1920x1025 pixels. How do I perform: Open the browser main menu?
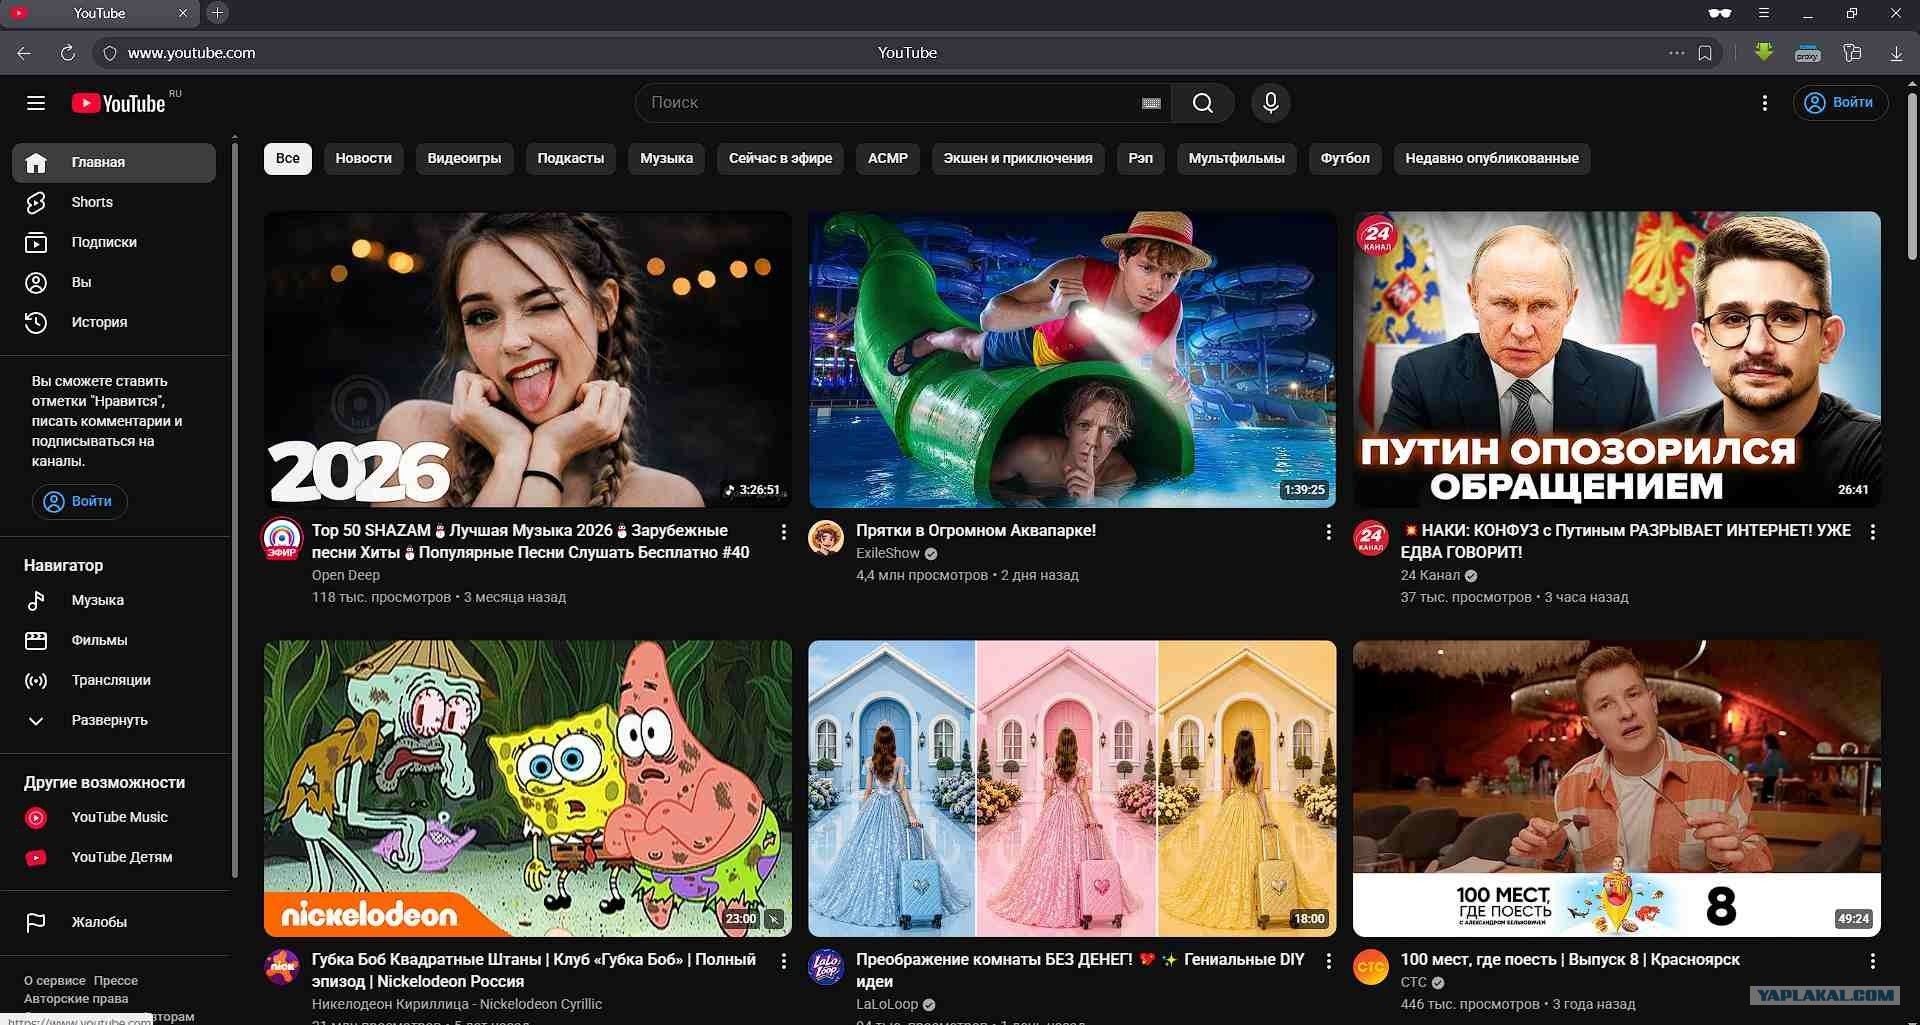[x=1764, y=13]
